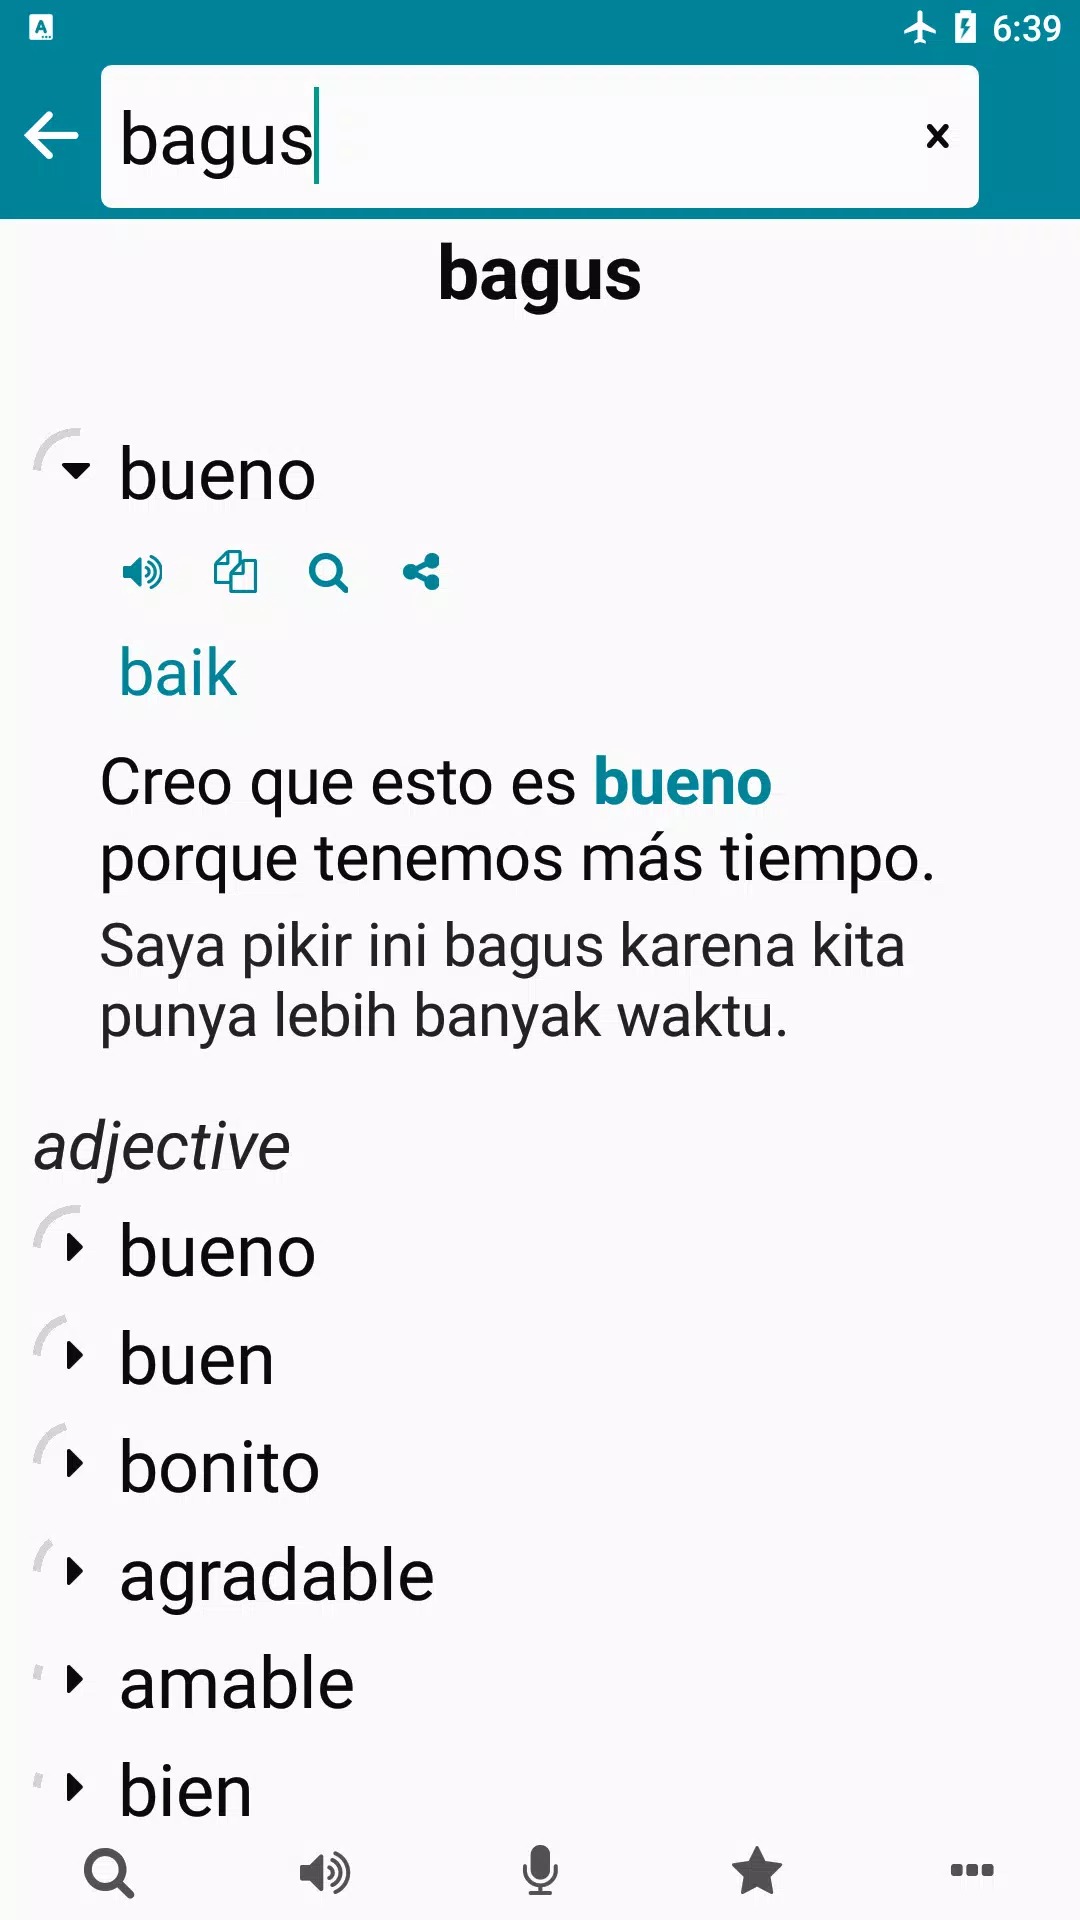The width and height of the screenshot is (1080, 1920).
Task: Start voice input with microphone
Action: (x=540, y=1871)
